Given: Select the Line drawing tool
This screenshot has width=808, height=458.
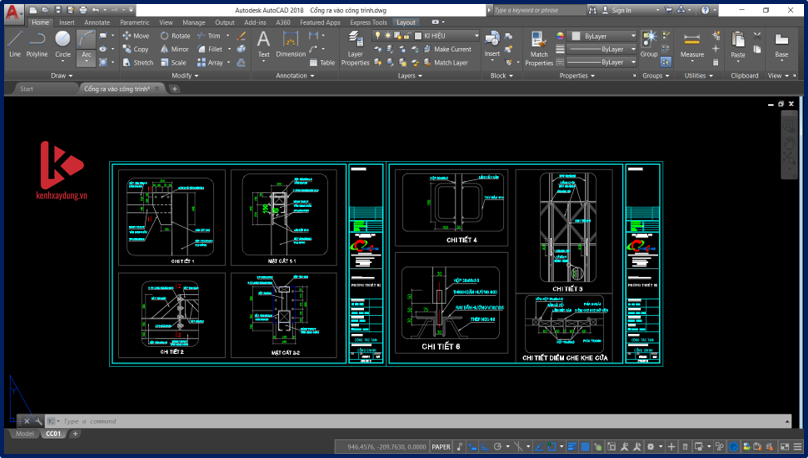Looking at the screenshot, I should pos(14,42).
